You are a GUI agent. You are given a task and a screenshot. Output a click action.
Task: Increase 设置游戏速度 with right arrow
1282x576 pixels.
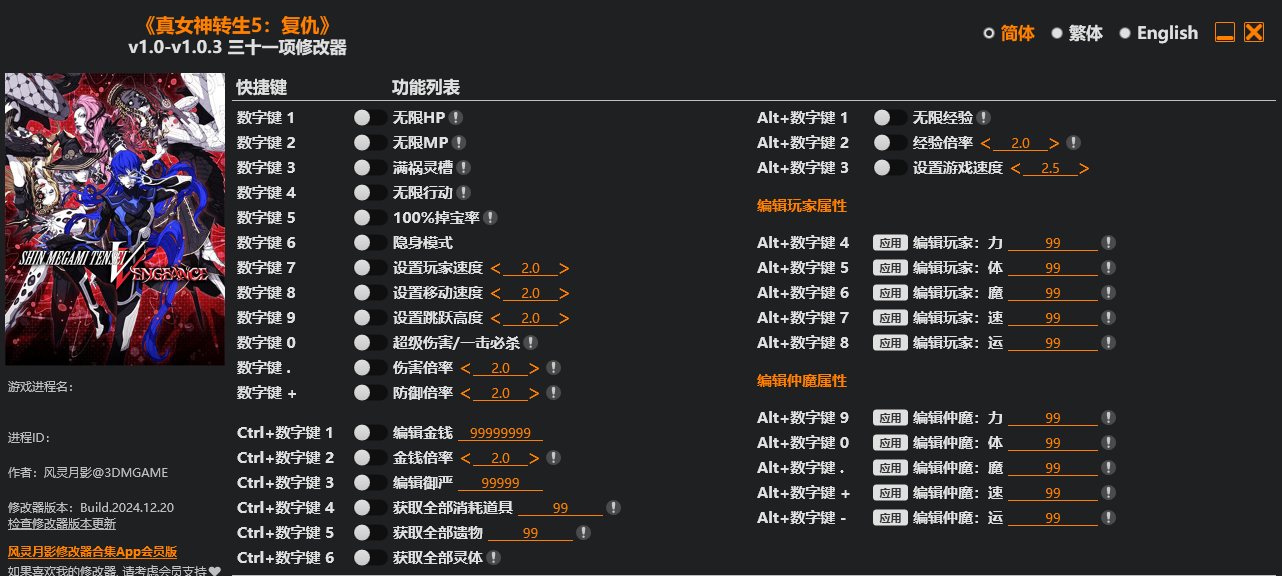point(1084,168)
